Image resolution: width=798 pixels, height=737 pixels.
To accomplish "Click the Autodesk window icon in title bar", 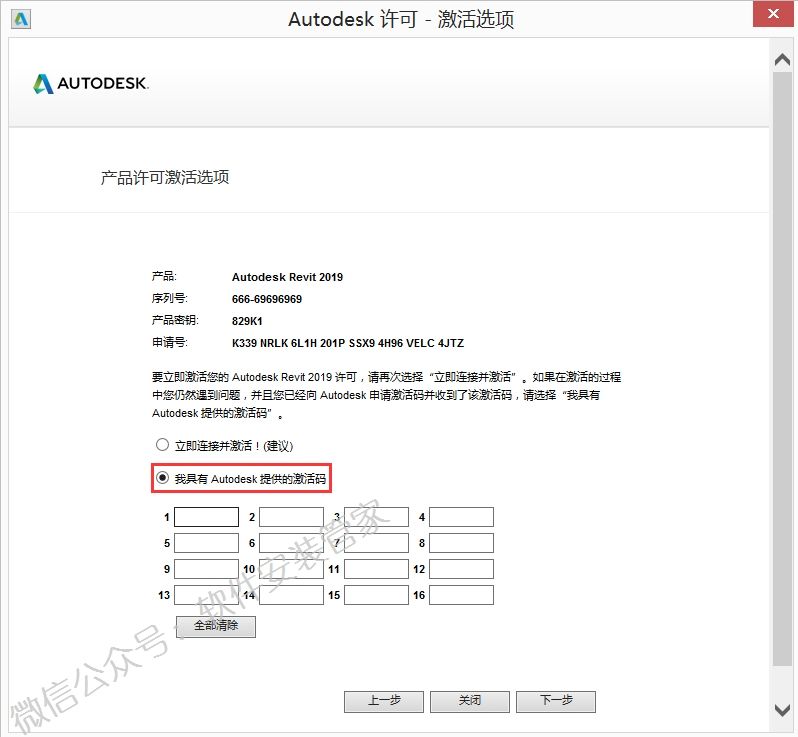I will click(x=20, y=20).
